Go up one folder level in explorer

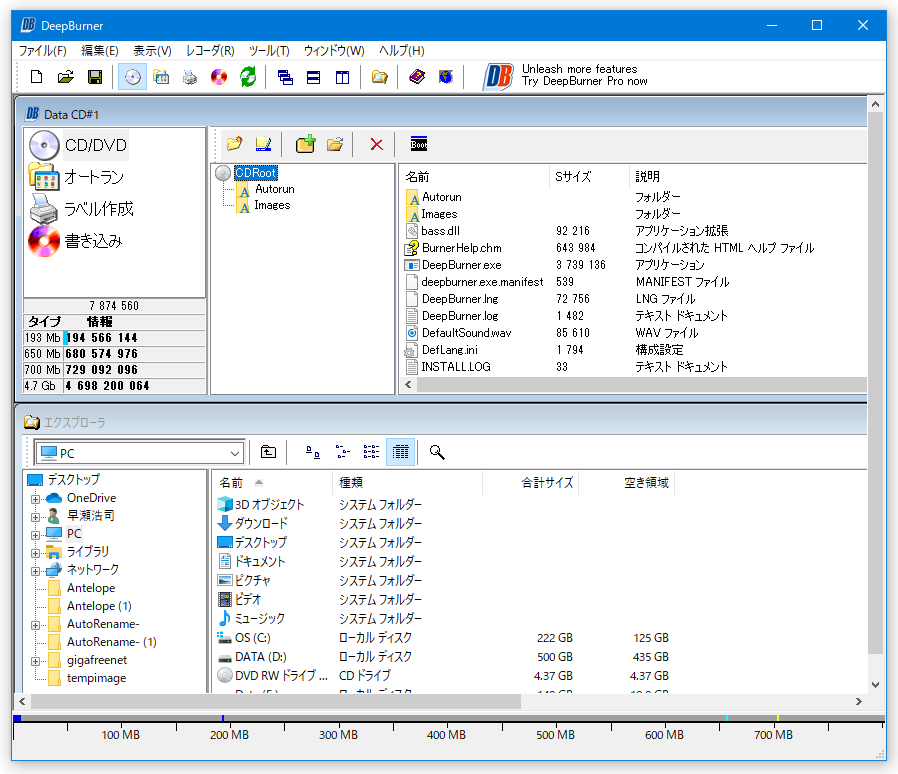click(268, 452)
